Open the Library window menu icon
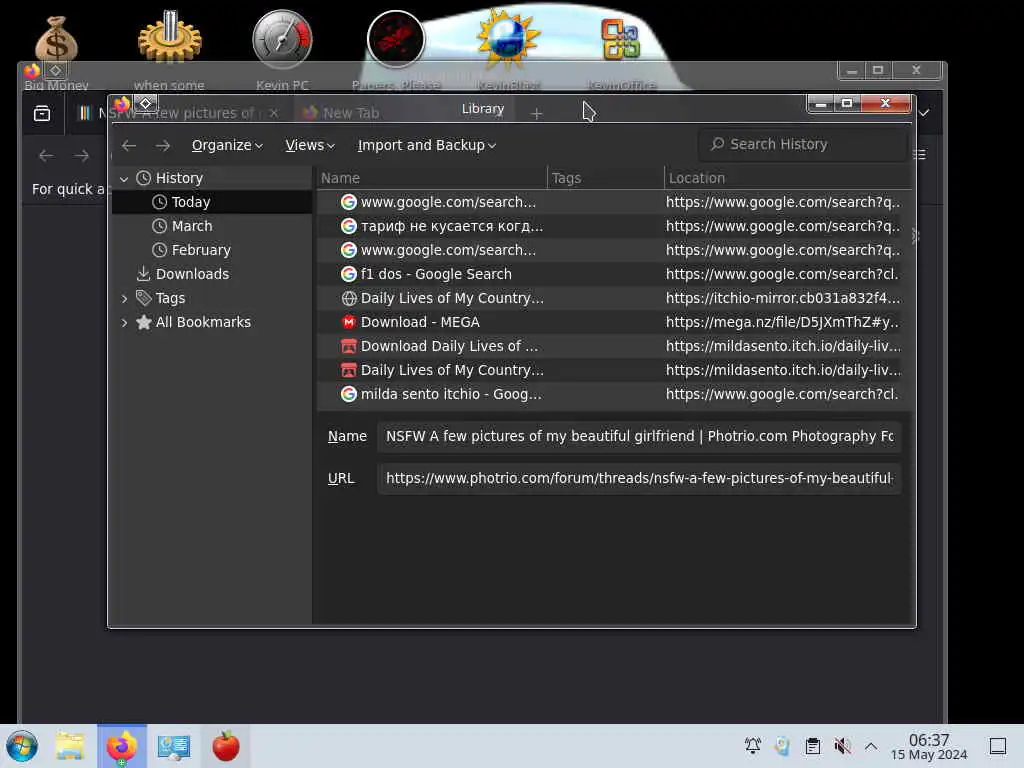This screenshot has width=1024, height=768. (x=122, y=104)
